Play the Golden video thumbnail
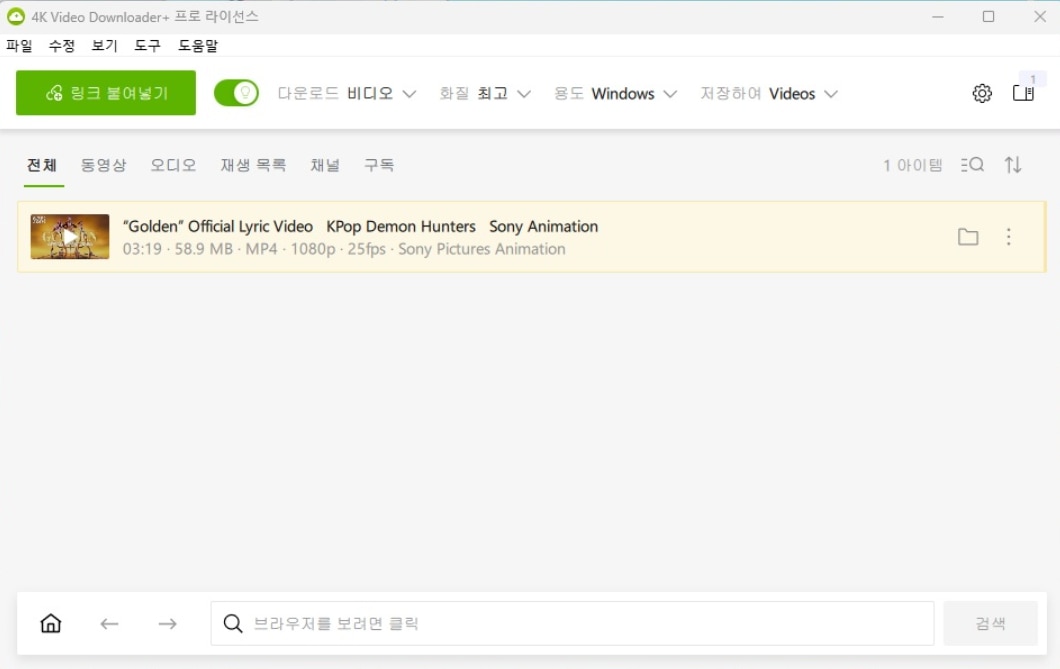The width and height of the screenshot is (1060, 669). [x=70, y=237]
